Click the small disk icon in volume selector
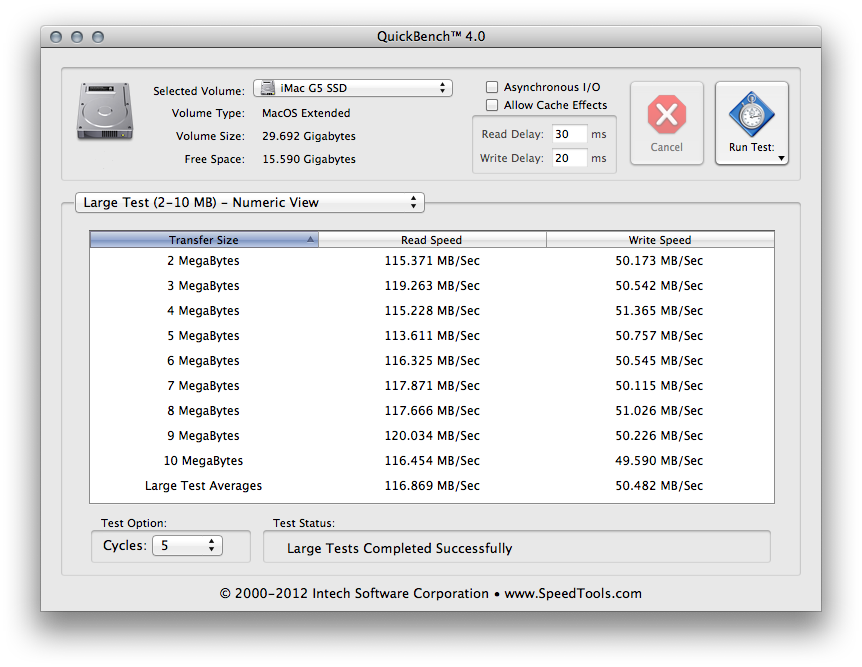The width and height of the screenshot is (862, 667). [x=268, y=88]
